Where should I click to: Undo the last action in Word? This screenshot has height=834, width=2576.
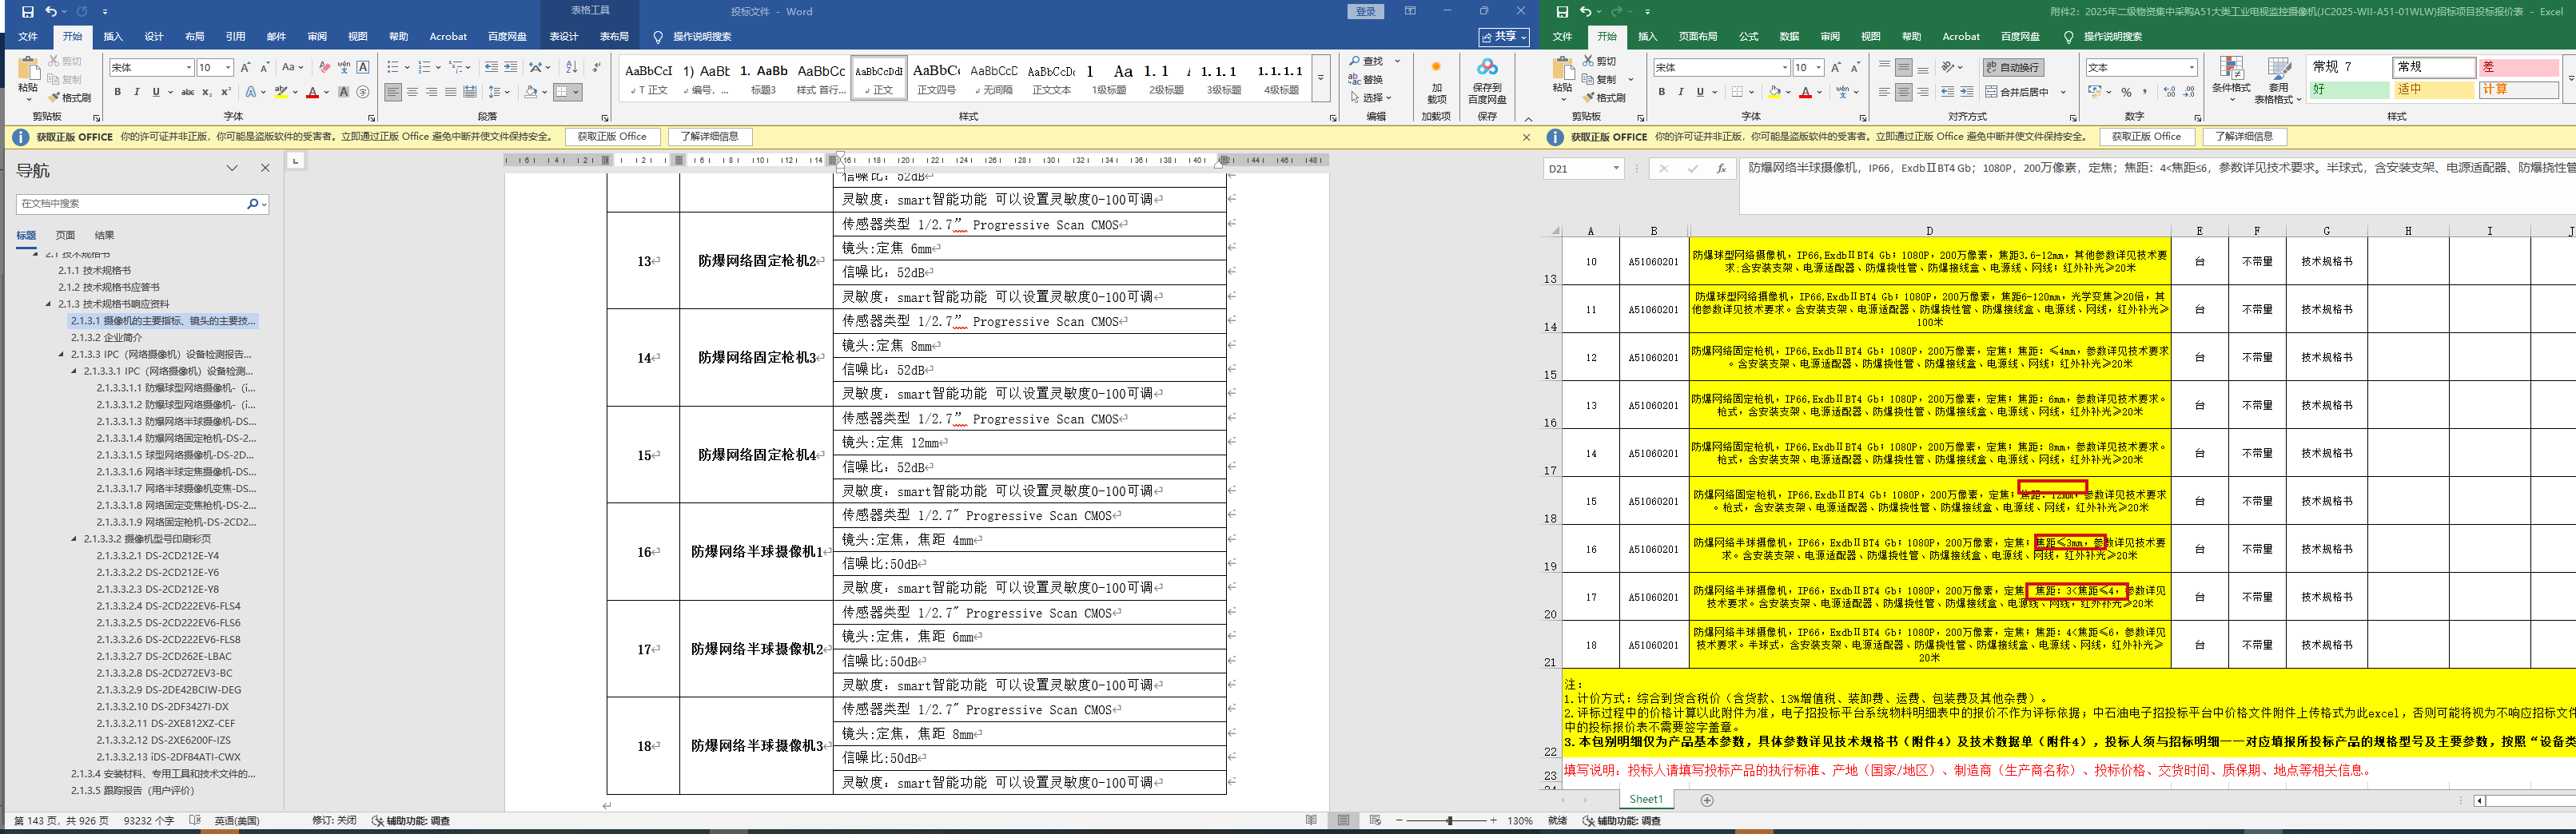(50, 11)
